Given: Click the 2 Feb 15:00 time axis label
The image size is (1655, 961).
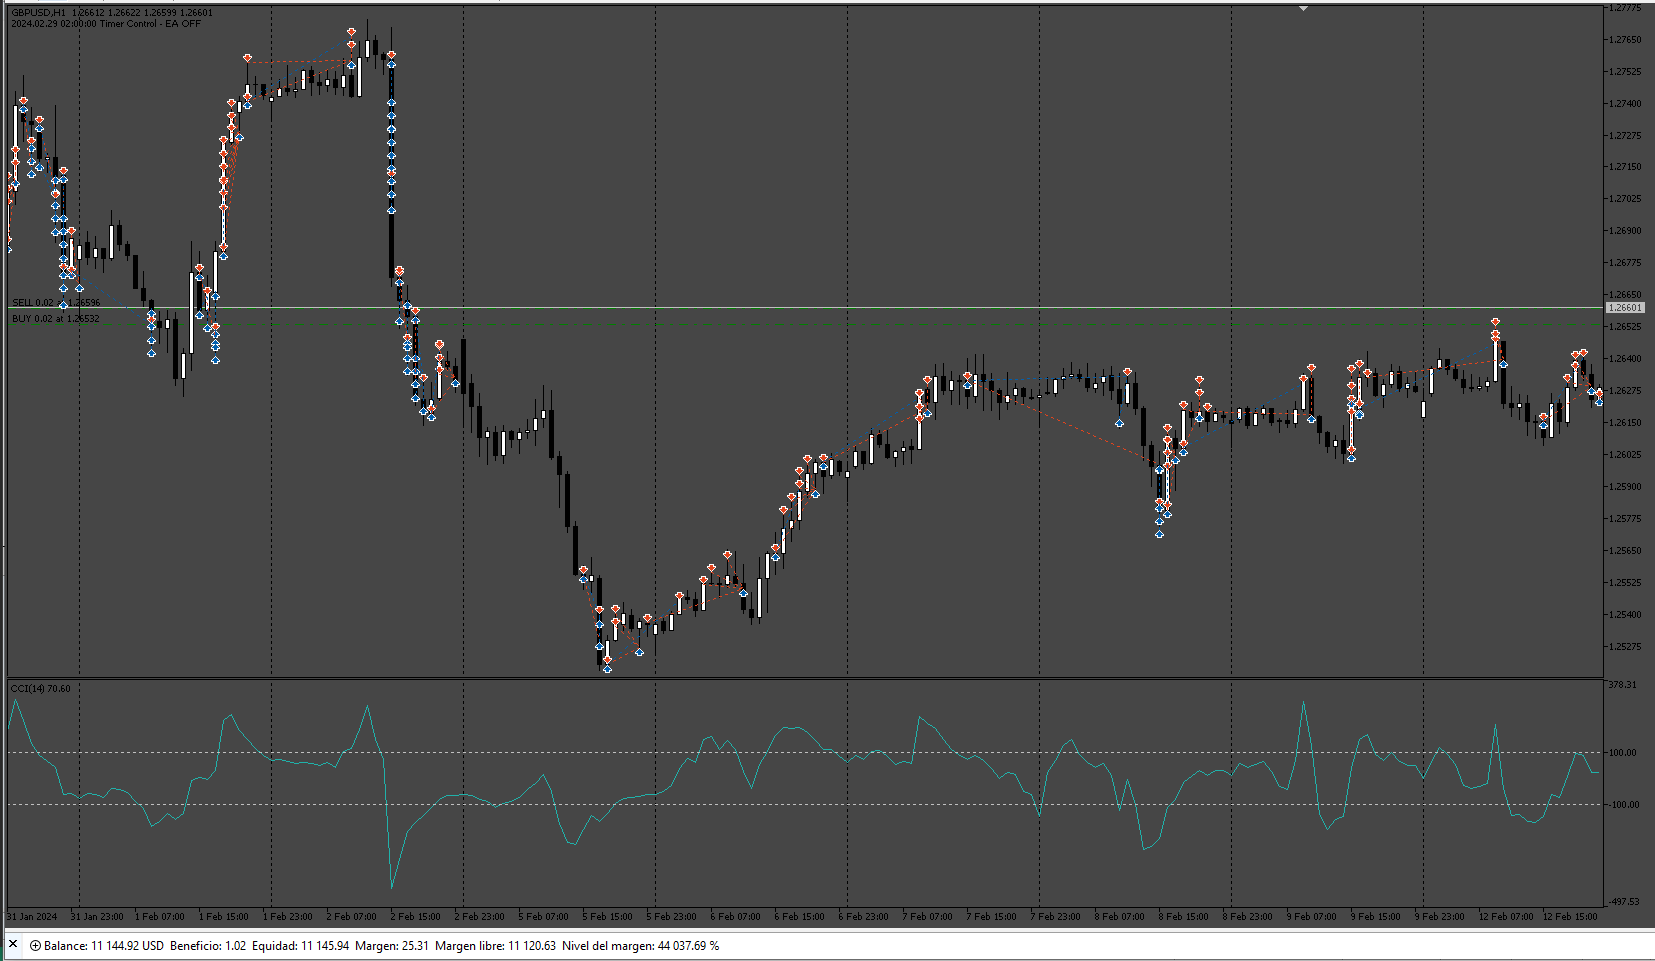Looking at the screenshot, I should click(x=415, y=916).
